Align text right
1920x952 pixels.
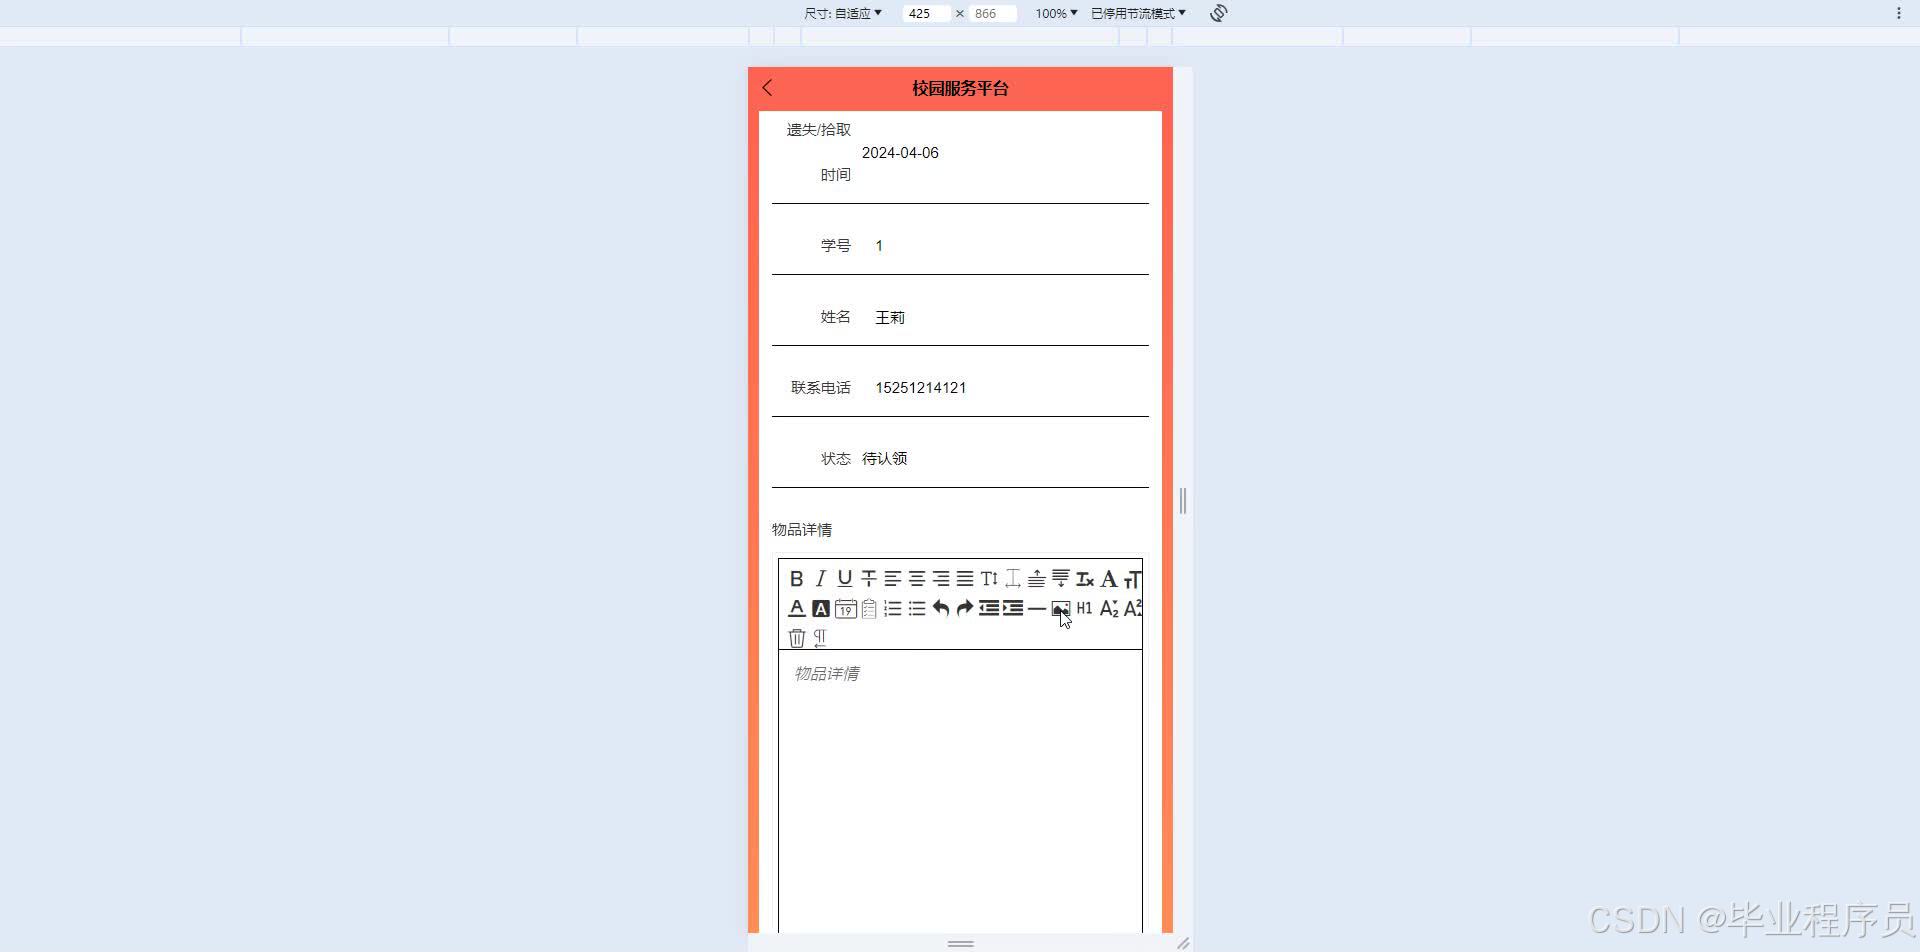pos(940,579)
